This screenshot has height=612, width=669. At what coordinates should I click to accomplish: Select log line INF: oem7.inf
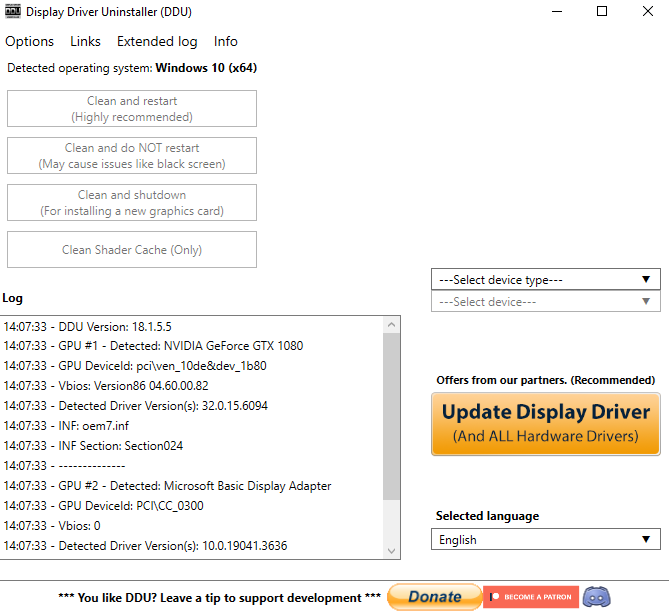click(66, 426)
